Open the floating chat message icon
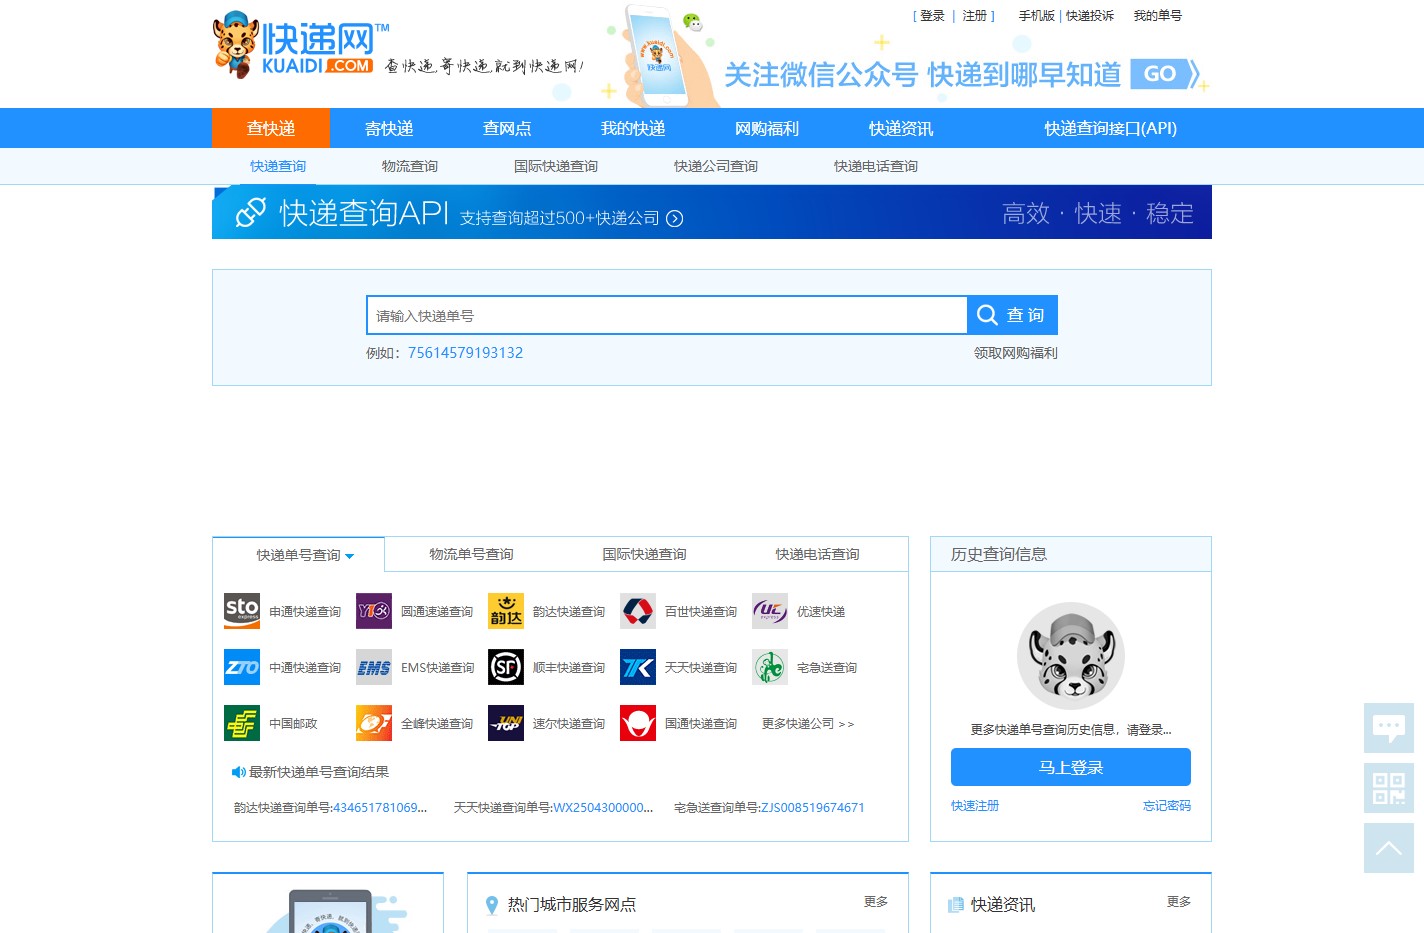Screen dimensions: 1424x933 coord(1389,728)
